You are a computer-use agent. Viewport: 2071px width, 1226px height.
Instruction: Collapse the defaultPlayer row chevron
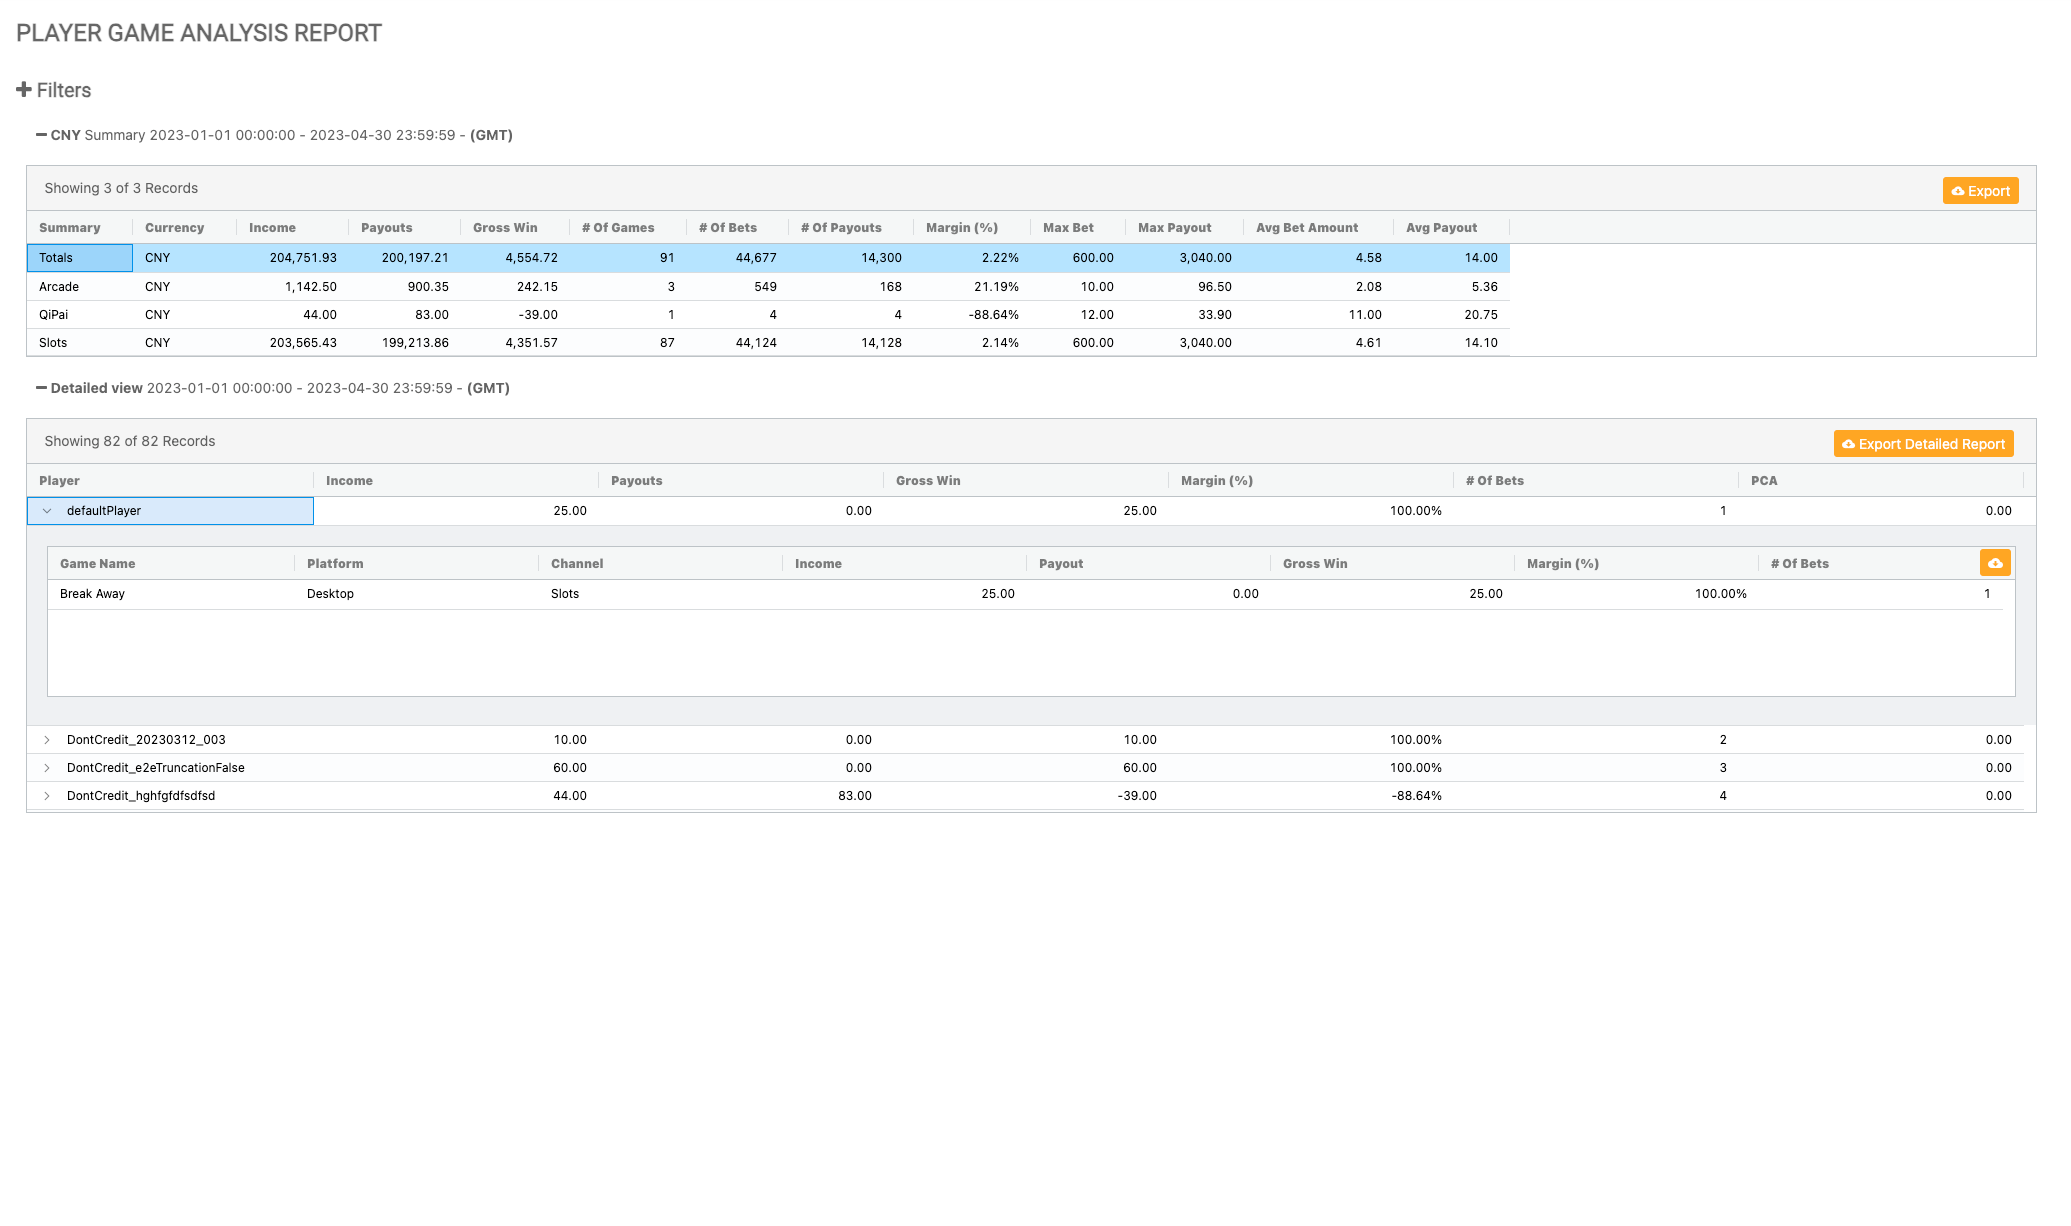click(47, 511)
